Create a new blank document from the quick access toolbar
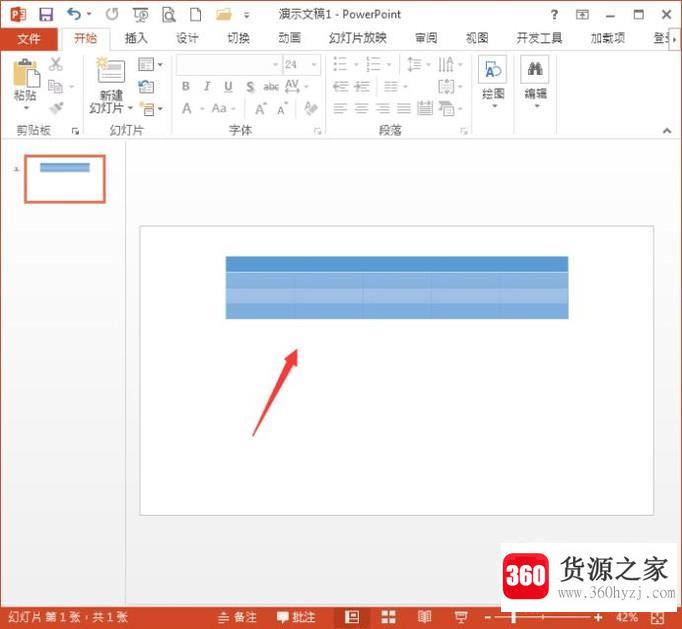 pos(195,15)
